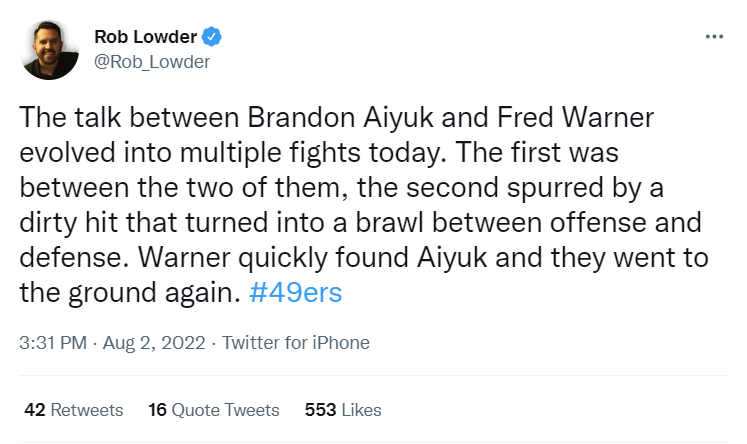This screenshot has height=444, width=747.
Task: View the 16 Quote Tweets list
Action: [213, 410]
